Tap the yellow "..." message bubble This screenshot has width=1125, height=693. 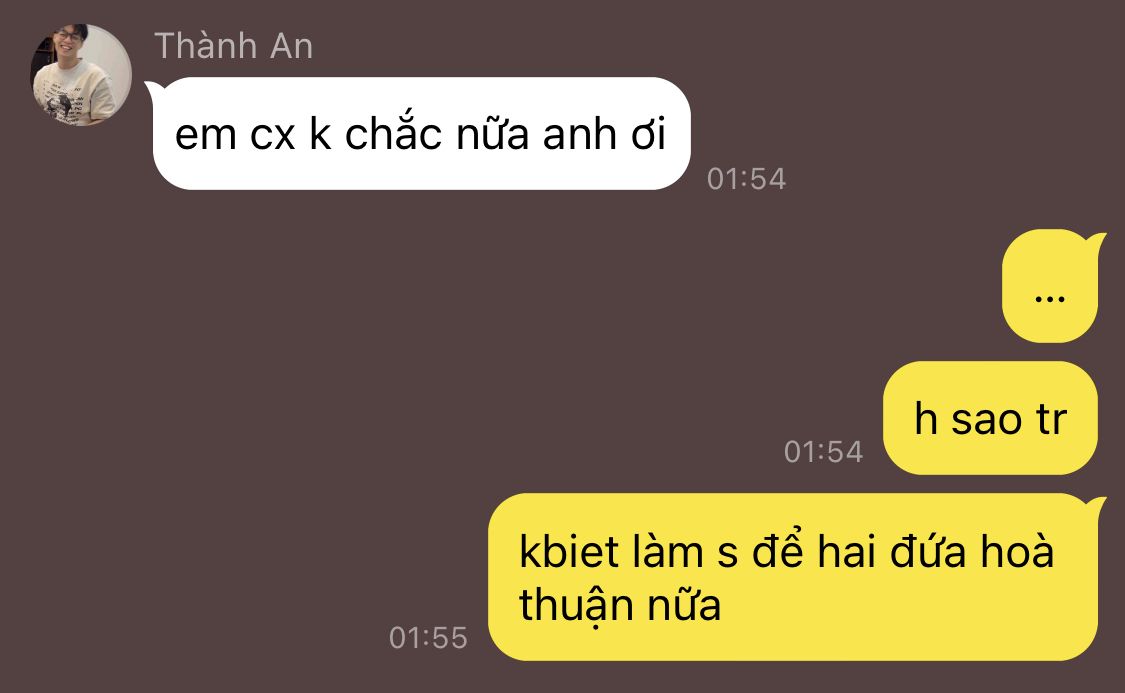click(x=1050, y=286)
